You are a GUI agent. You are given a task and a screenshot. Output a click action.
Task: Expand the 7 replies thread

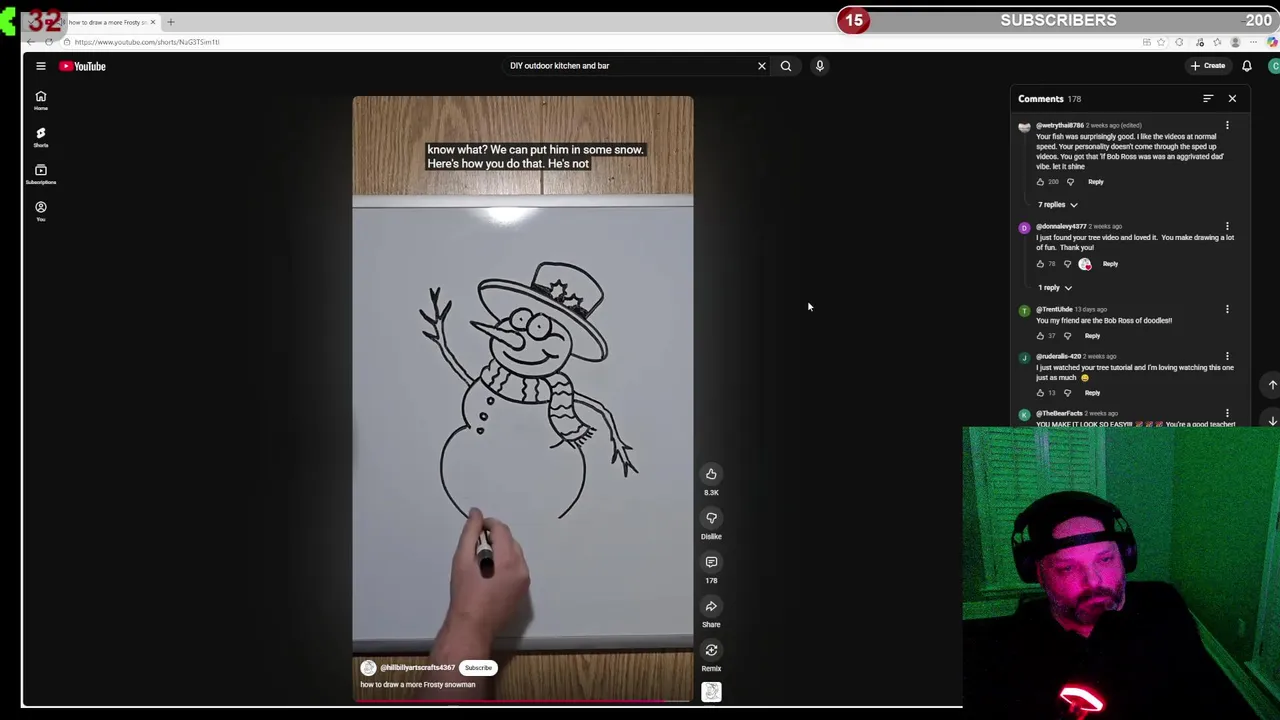[1058, 205]
